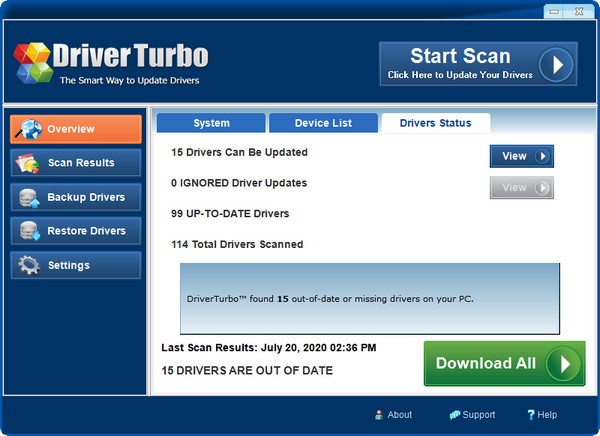The image size is (600, 436).
Task: Click the arrow icon on Download All
Action: pos(565,364)
